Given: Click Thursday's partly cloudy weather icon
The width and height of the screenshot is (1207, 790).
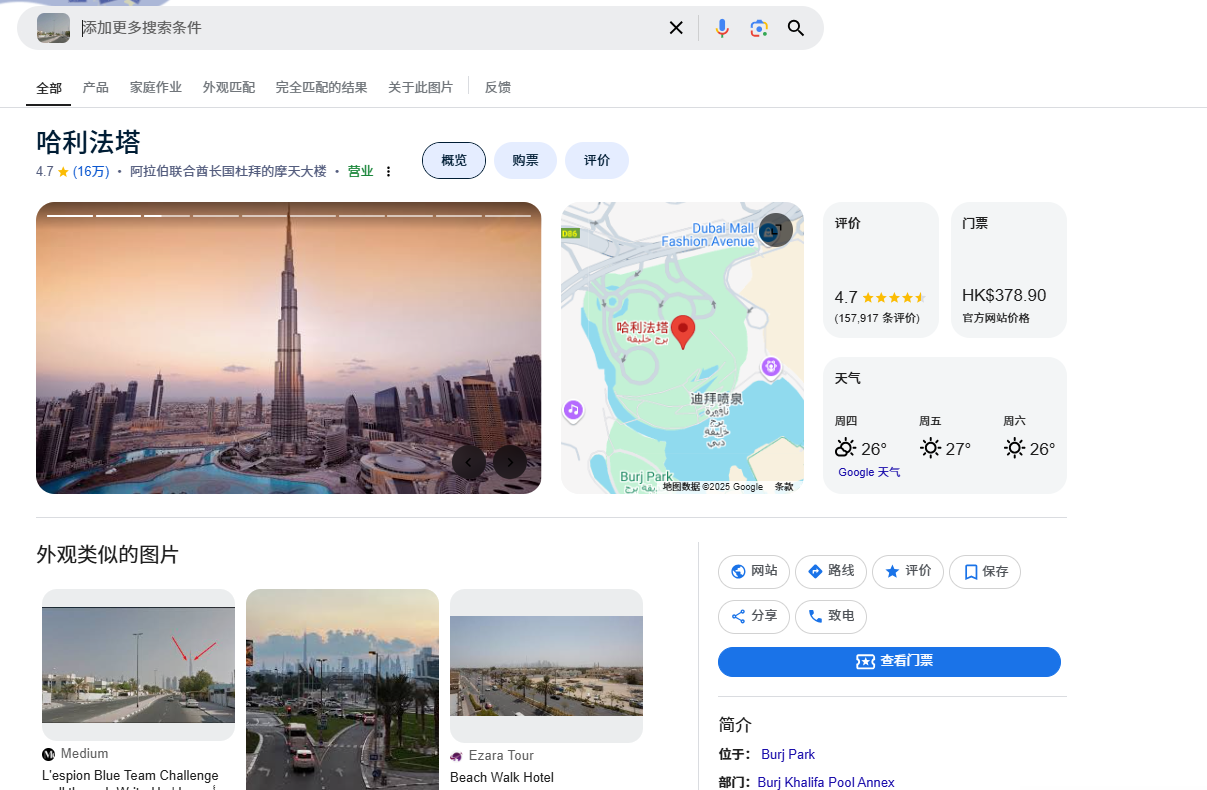Looking at the screenshot, I should (845, 448).
